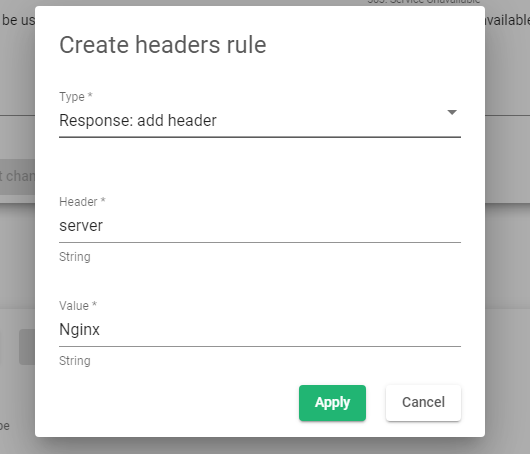
Task: Focus the Value field containing 'Nginx'
Action: [260, 330]
